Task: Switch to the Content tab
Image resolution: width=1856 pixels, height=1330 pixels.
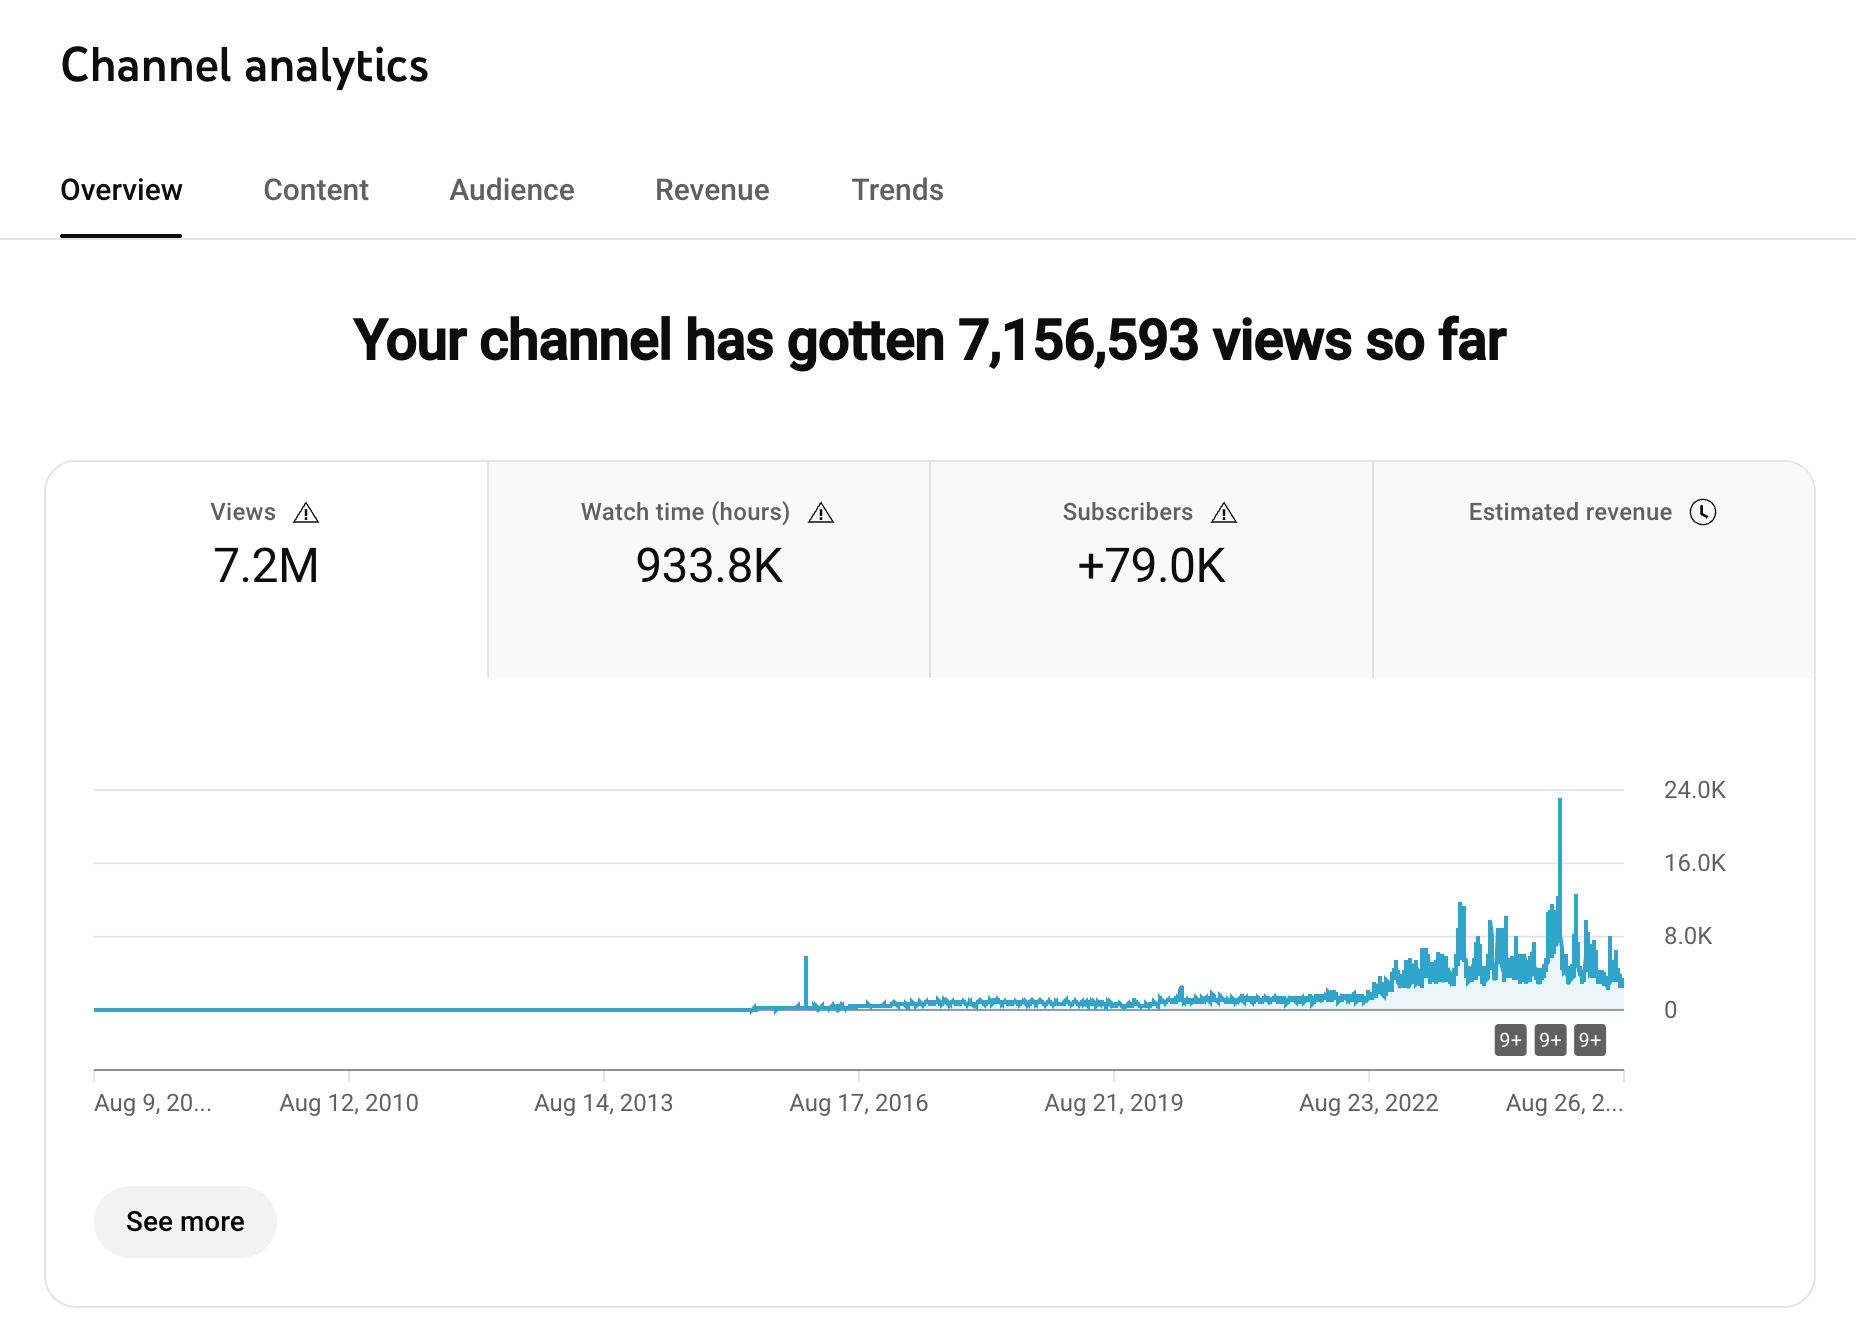Action: click(x=315, y=190)
